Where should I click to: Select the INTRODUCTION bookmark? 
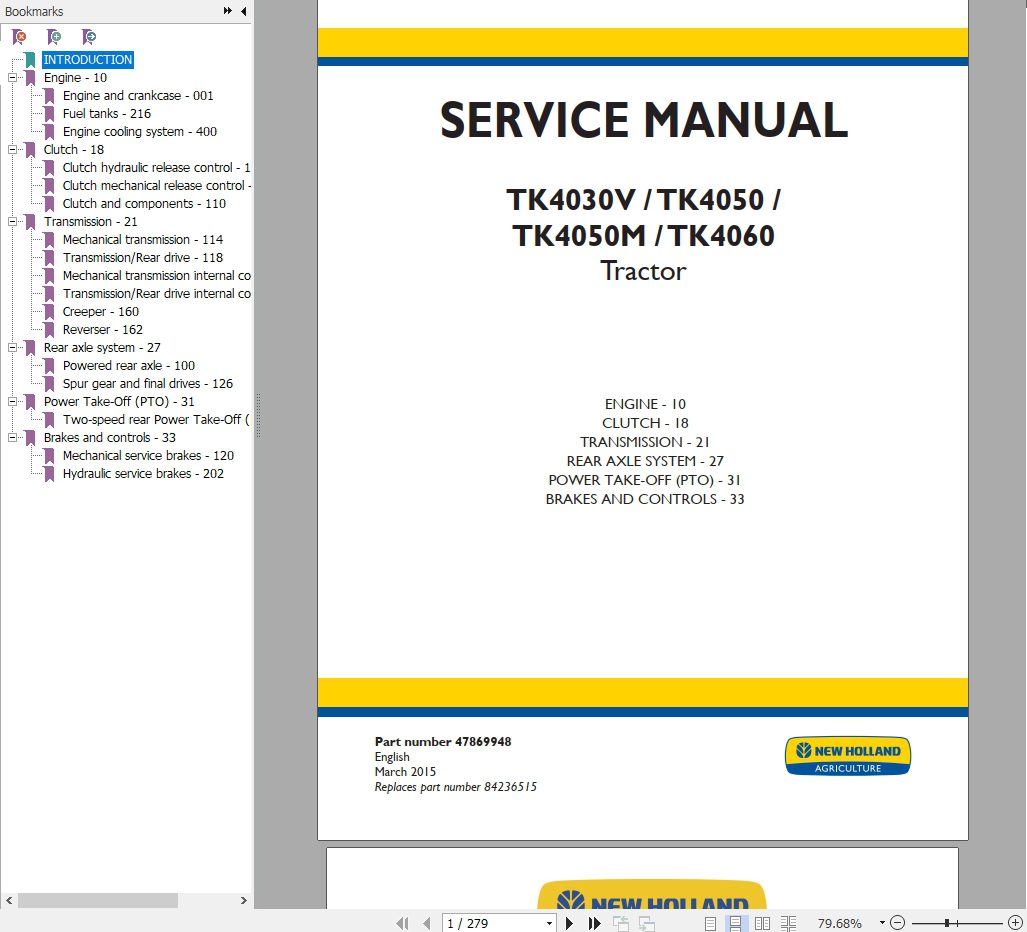coord(88,59)
